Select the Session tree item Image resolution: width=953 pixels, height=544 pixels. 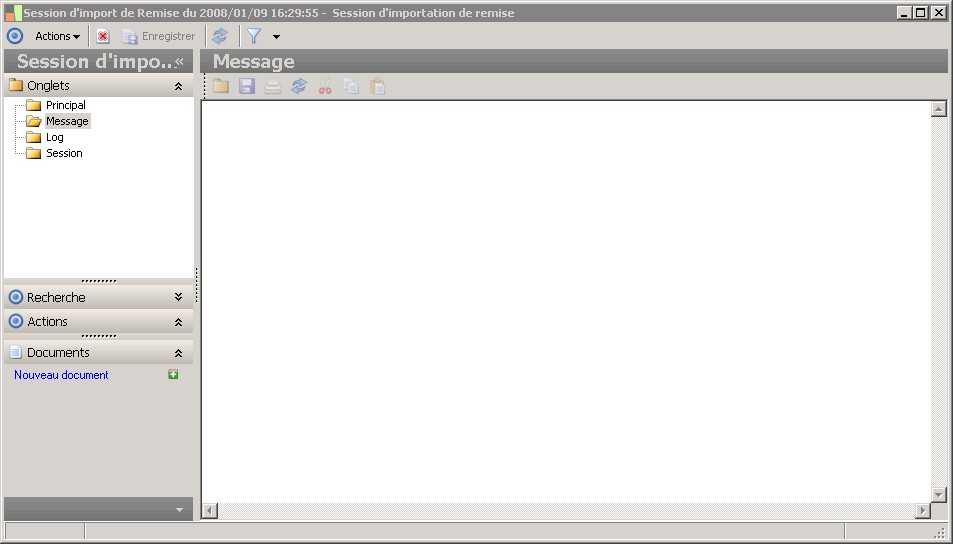pyautogui.click(x=64, y=153)
